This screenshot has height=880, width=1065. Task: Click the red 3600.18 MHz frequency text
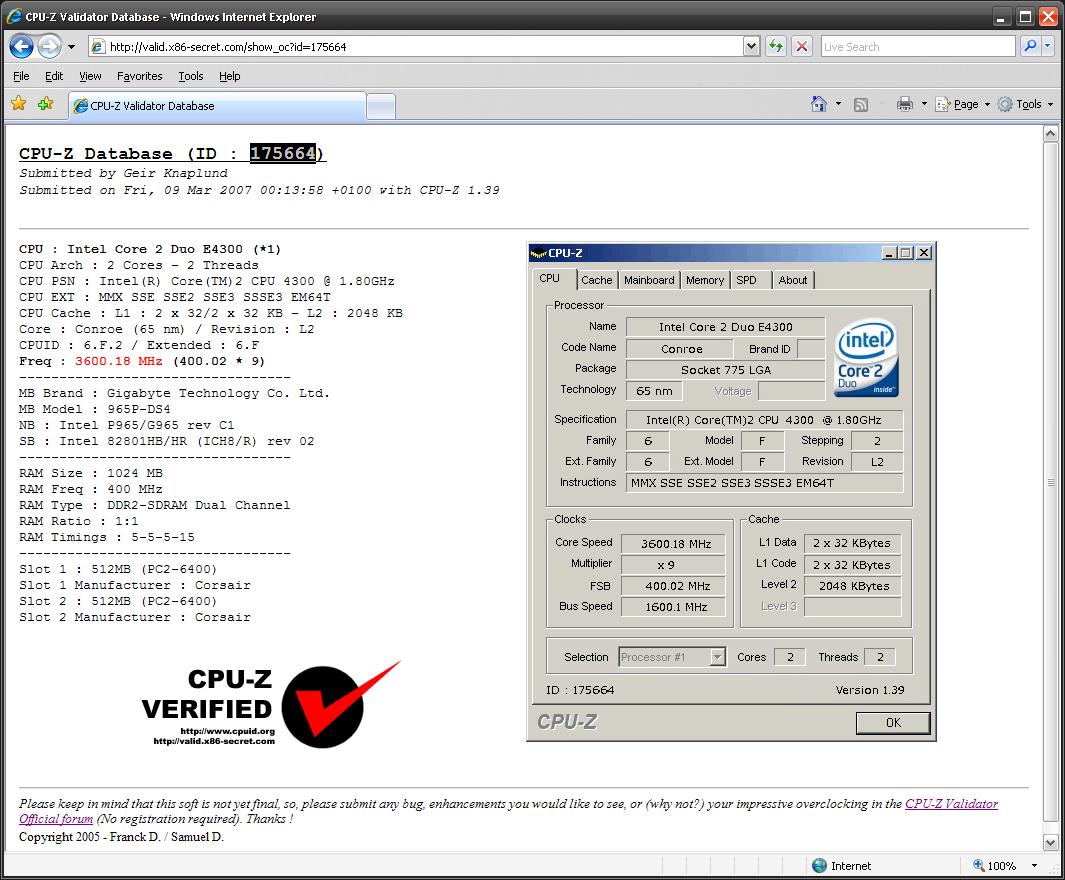pos(119,361)
